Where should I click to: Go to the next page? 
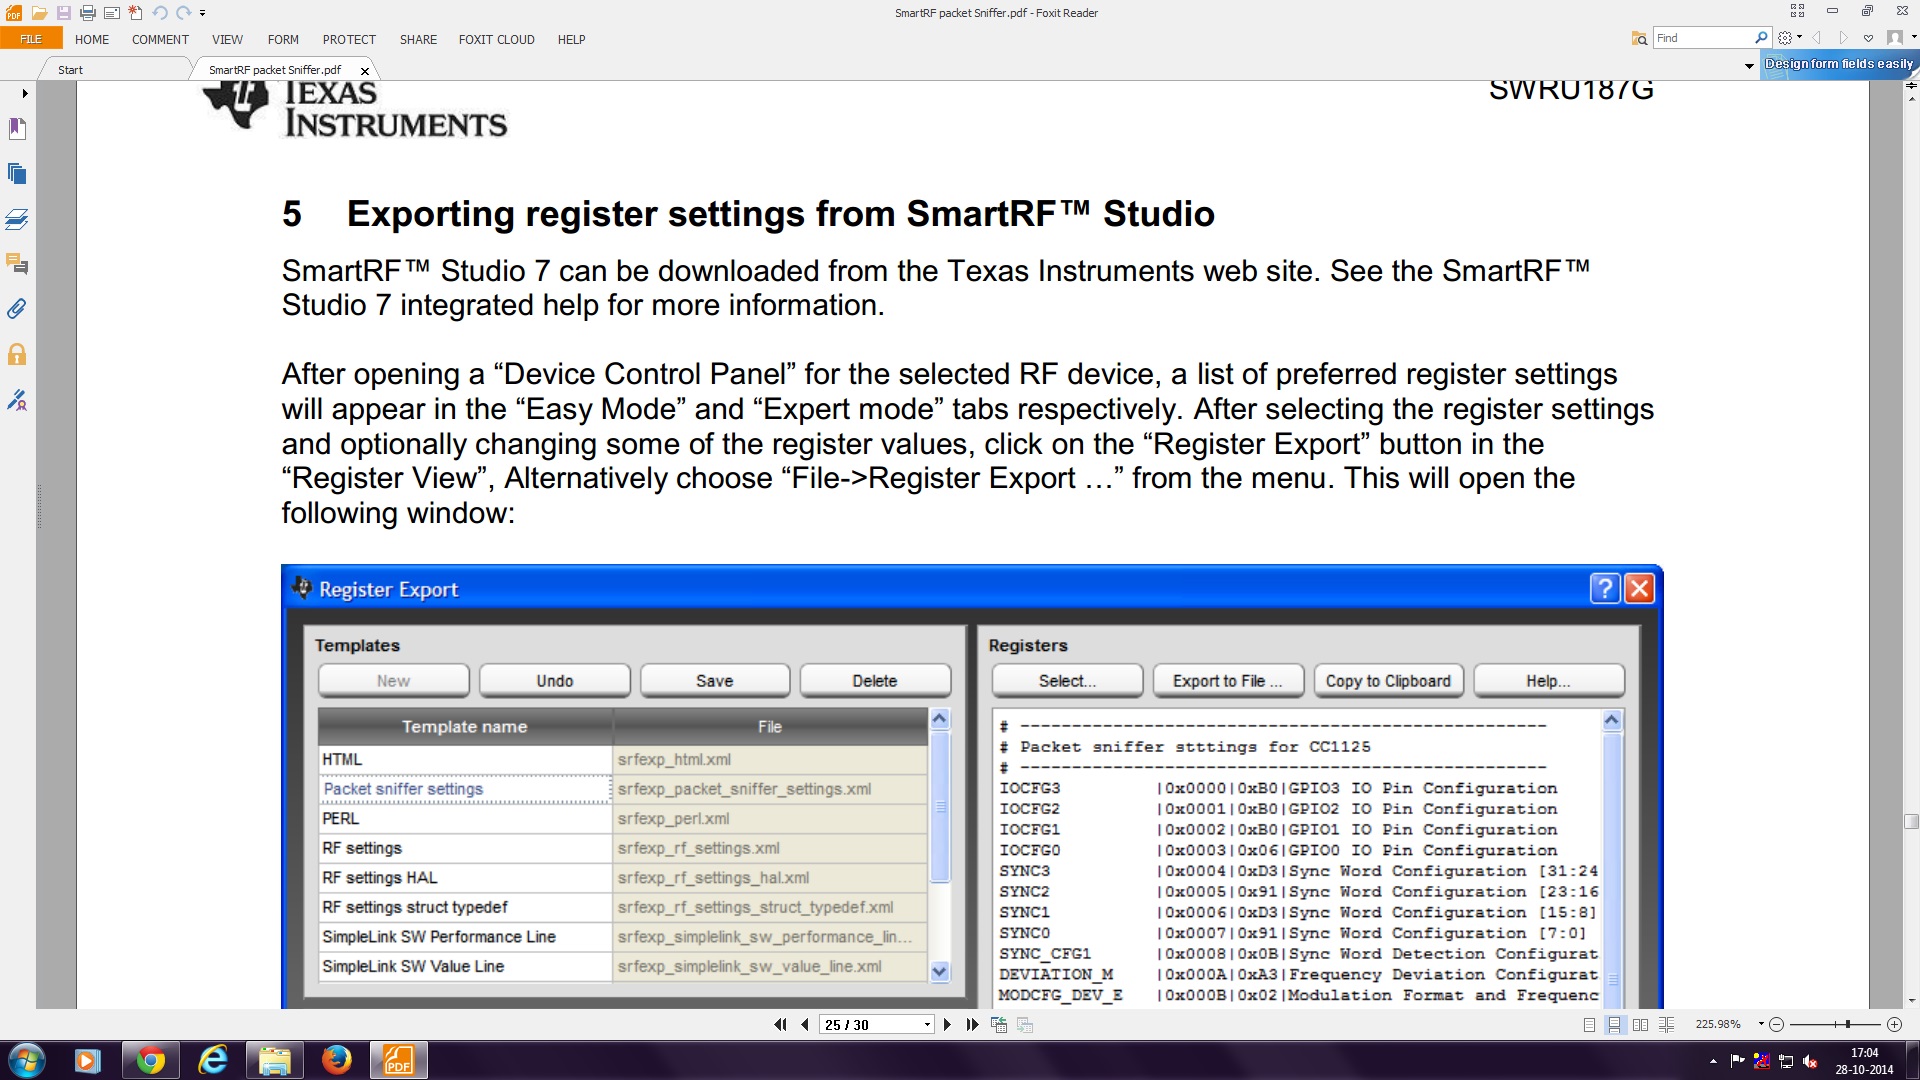tap(947, 1024)
